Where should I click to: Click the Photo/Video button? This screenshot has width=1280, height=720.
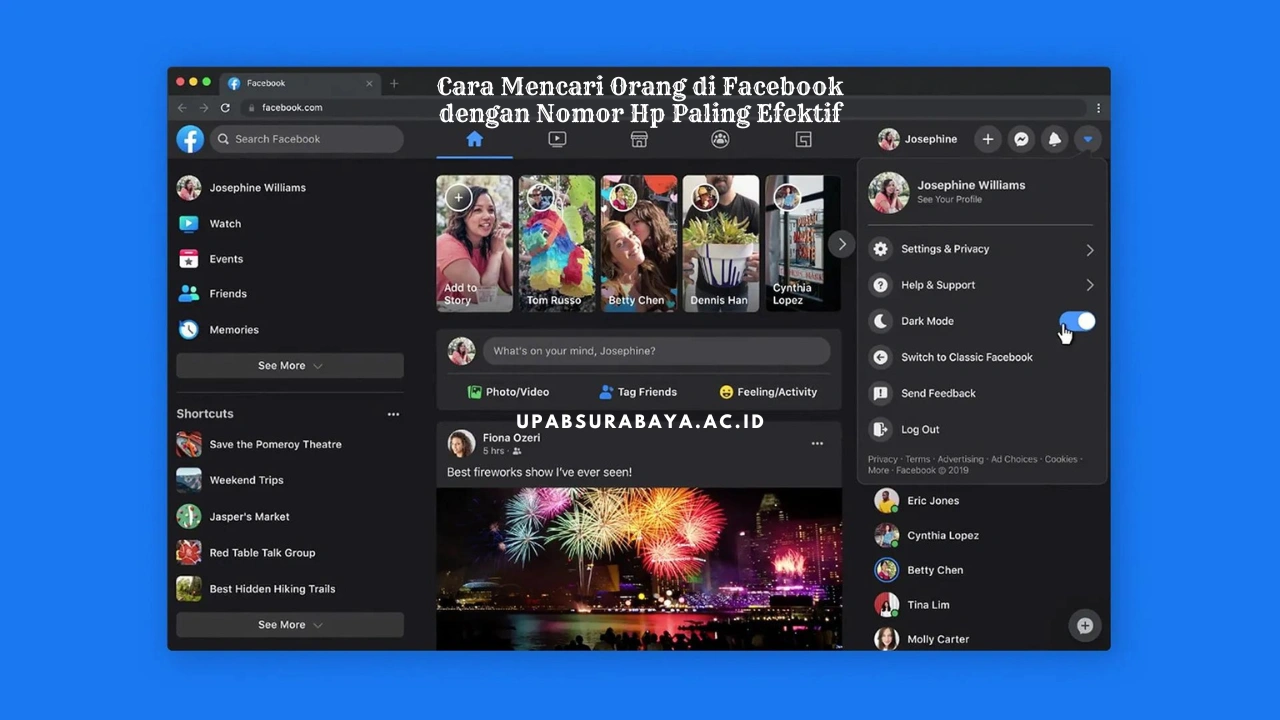pyautogui.click(x=508, y=392)
